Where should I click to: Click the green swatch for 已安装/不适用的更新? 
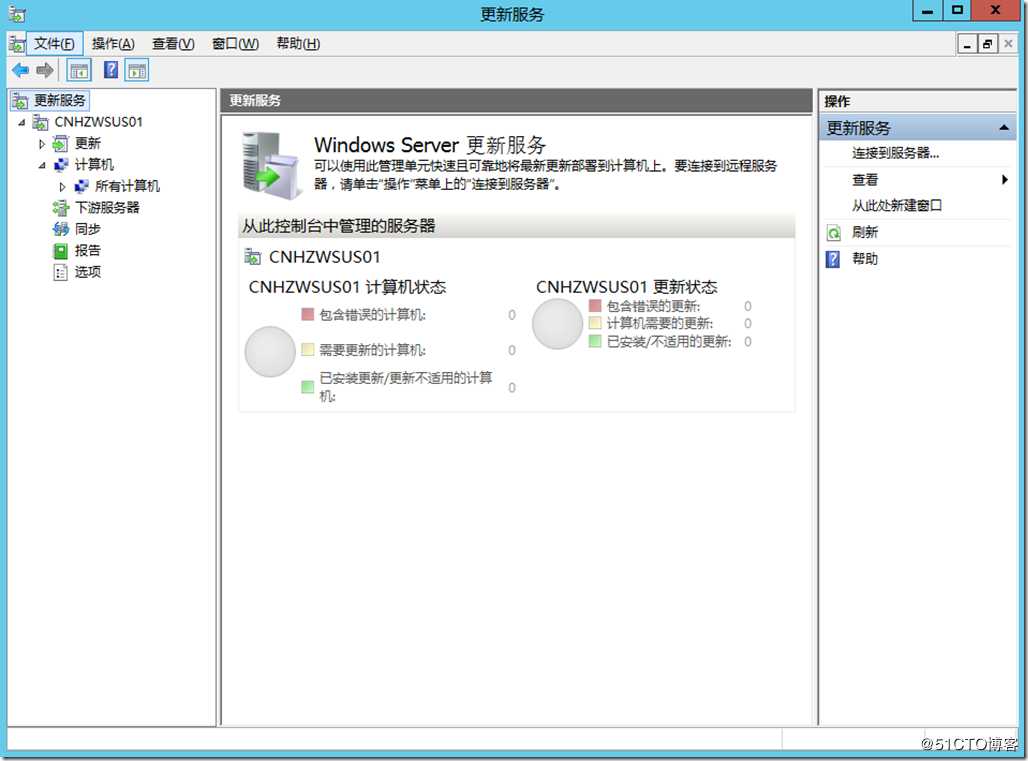tap(595, 341)
